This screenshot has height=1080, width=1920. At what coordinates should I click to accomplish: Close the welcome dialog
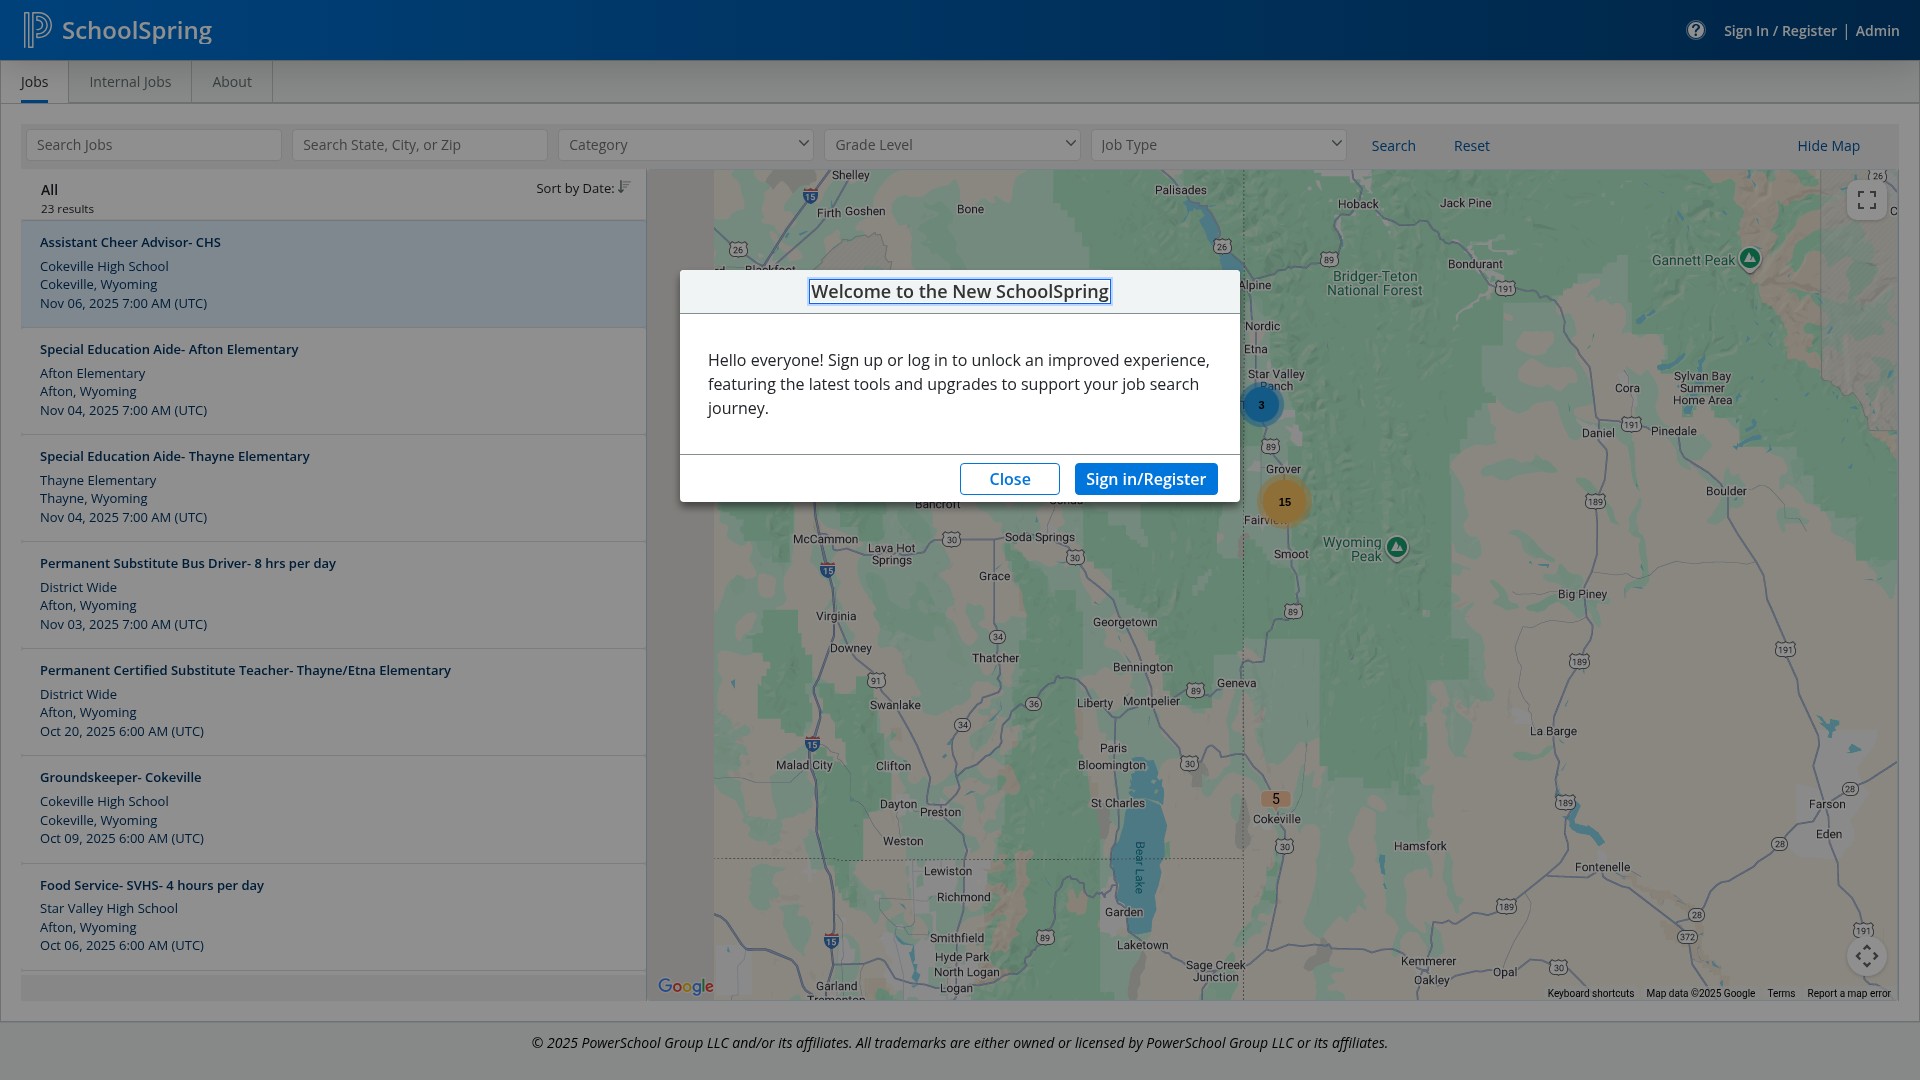click(1010, 479)
